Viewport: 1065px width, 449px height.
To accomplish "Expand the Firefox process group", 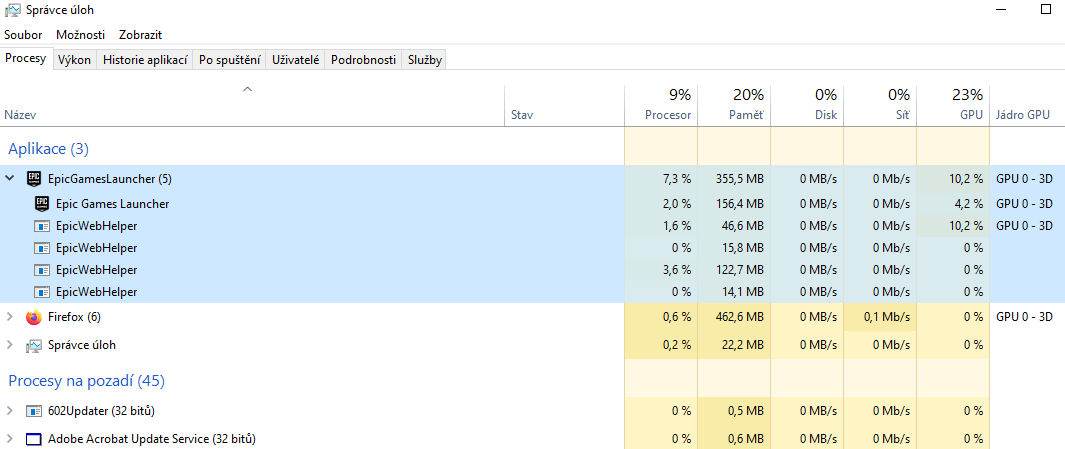I will [10, 317].
